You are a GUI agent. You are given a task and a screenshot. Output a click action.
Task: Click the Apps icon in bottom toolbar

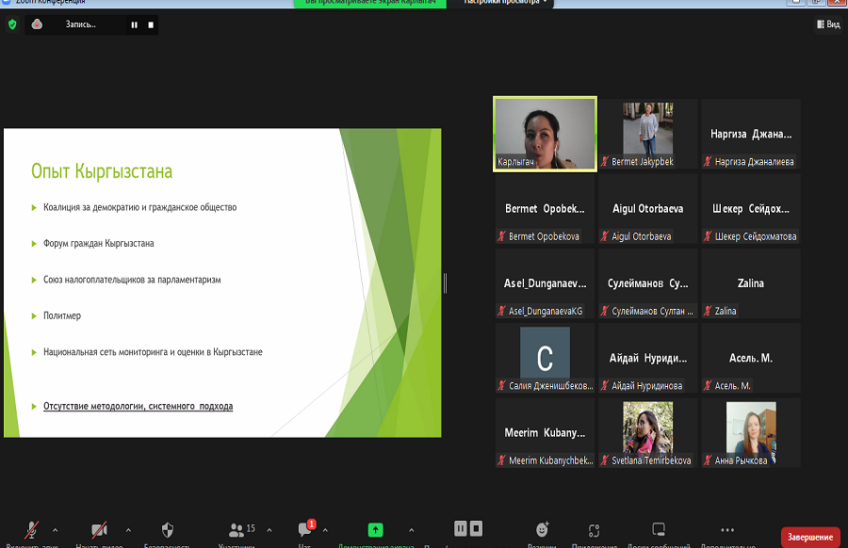tap(594, 530)
